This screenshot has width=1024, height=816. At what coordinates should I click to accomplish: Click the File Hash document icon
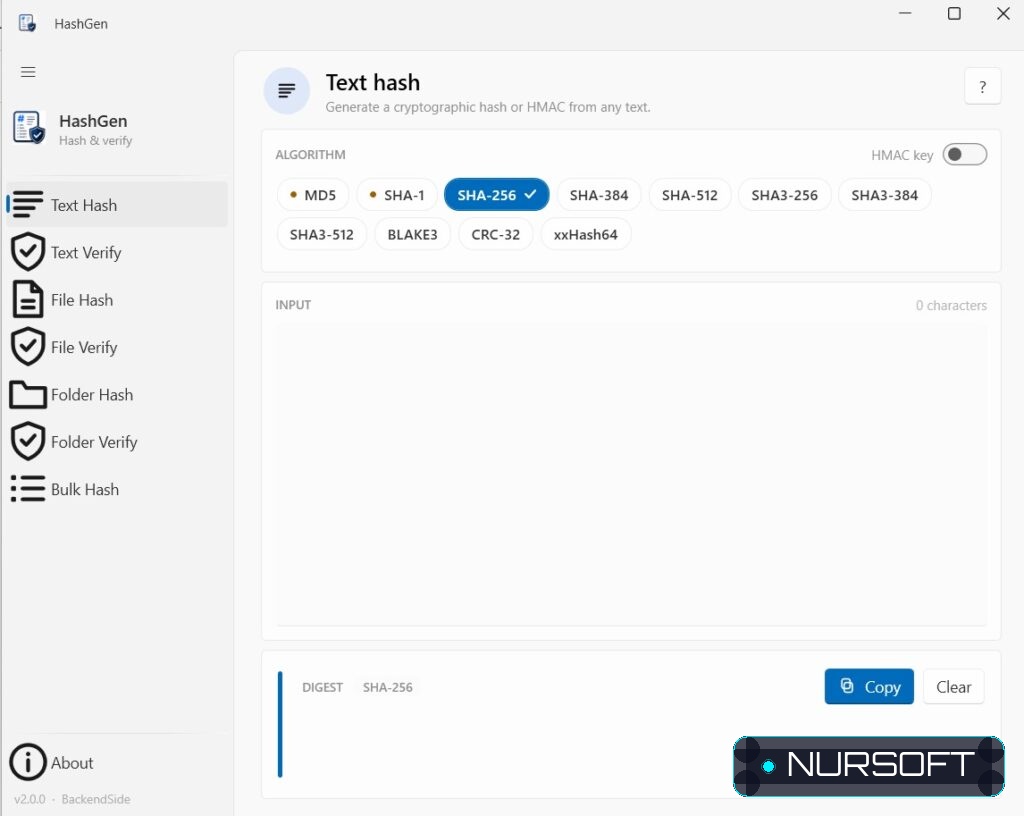pos(28,300)
